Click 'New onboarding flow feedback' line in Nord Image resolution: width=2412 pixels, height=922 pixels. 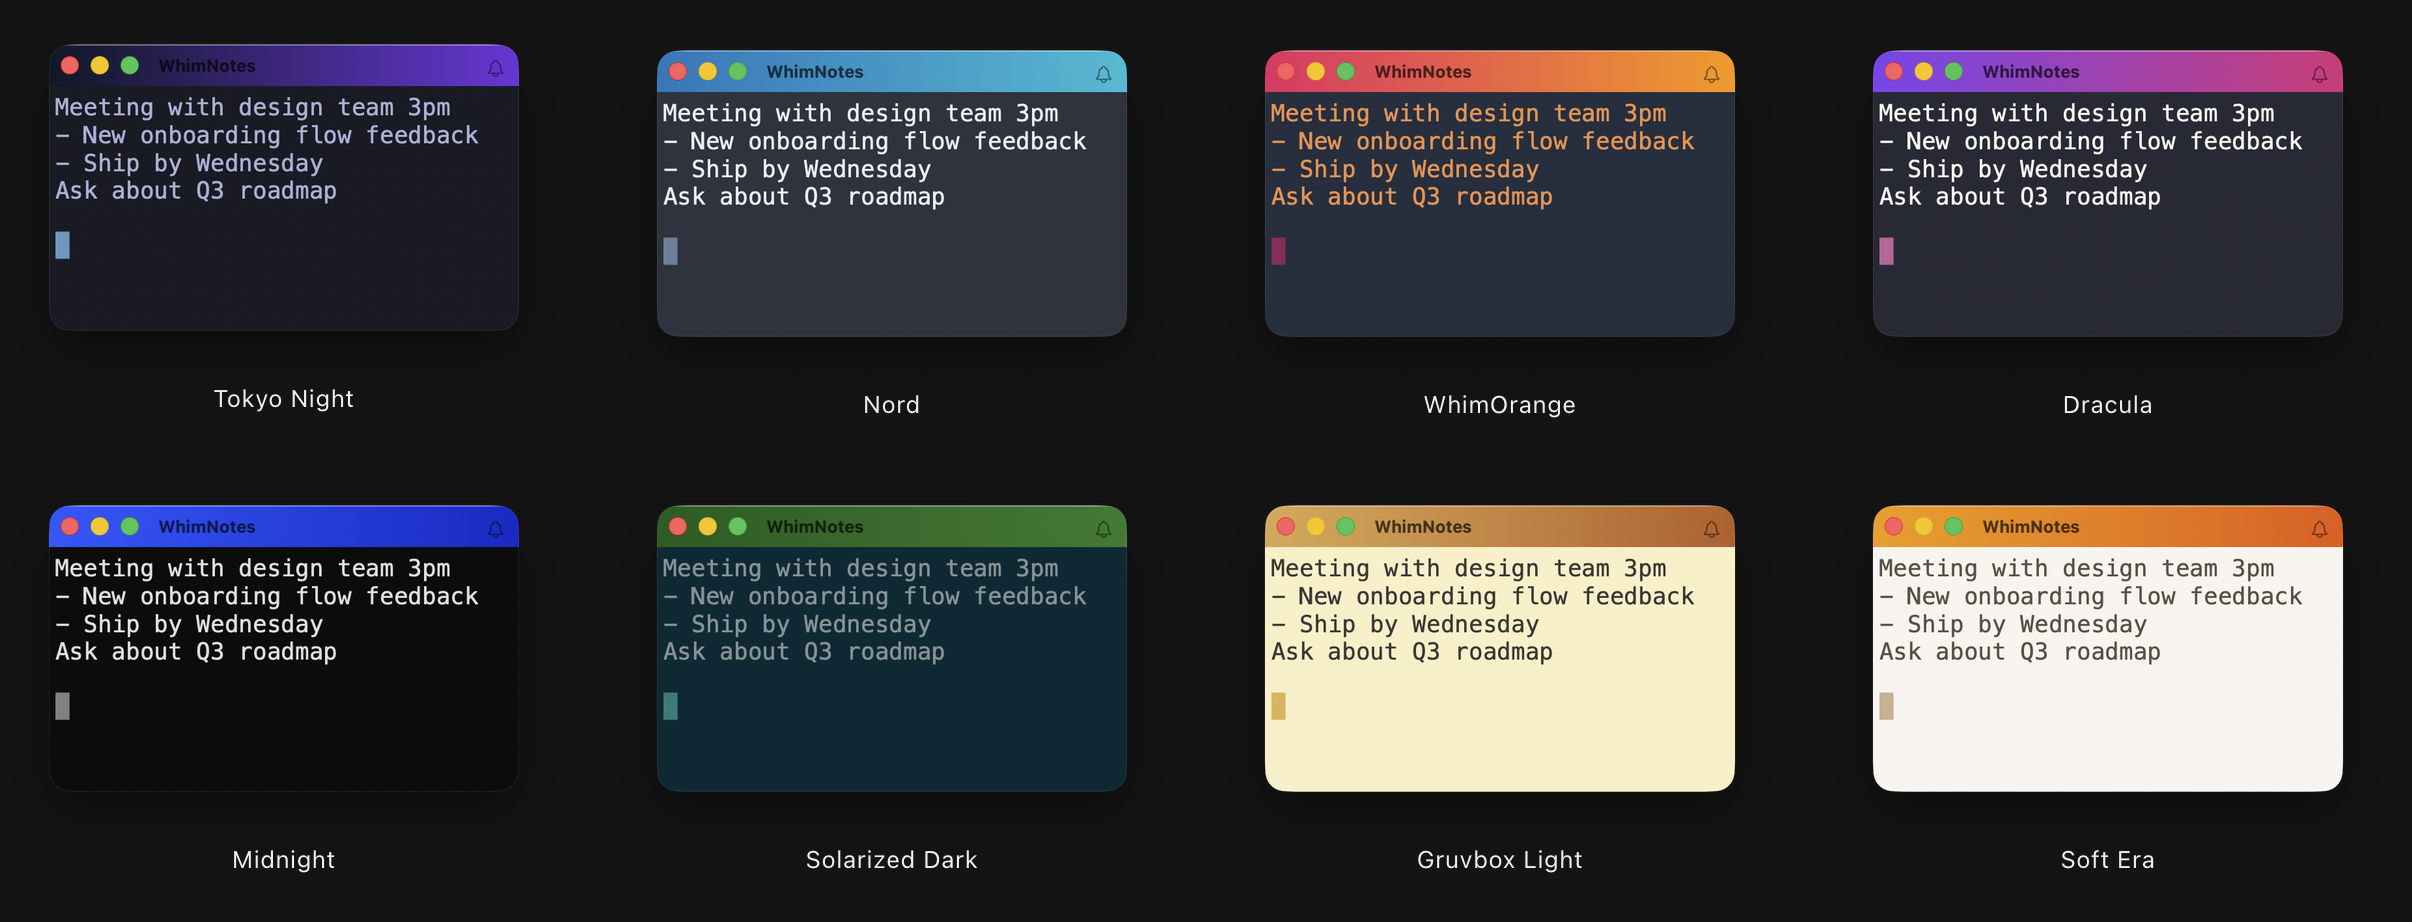888,141
